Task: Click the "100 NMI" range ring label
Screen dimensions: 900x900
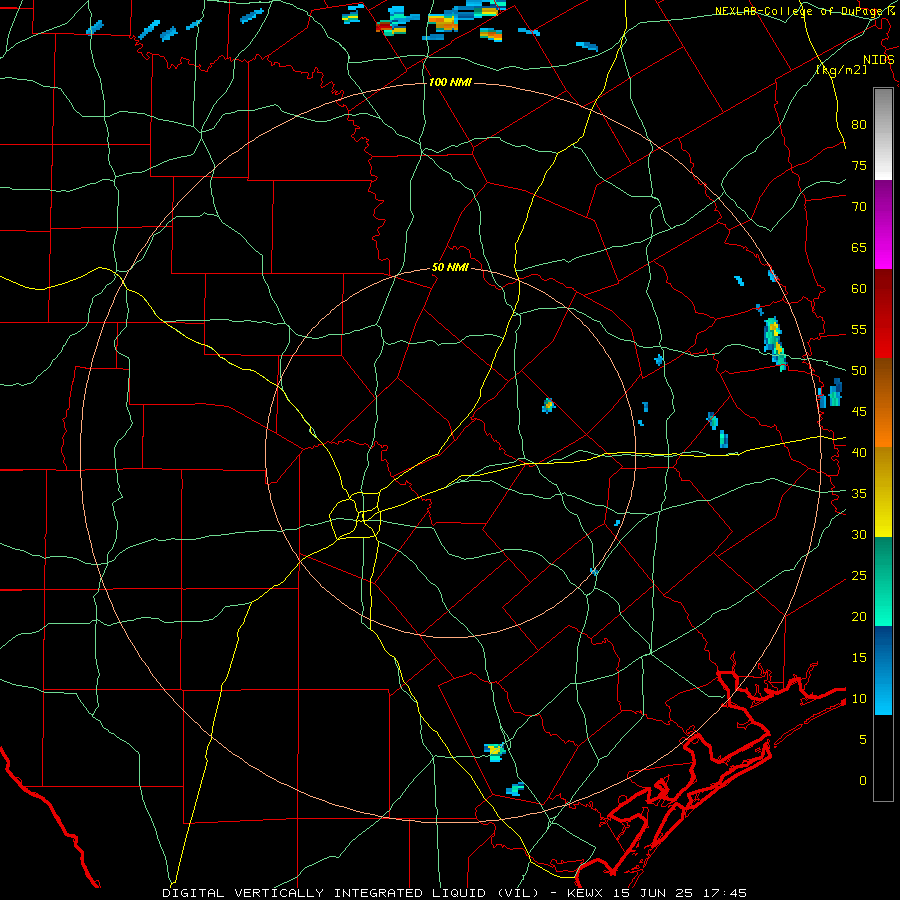Action: 450,83
